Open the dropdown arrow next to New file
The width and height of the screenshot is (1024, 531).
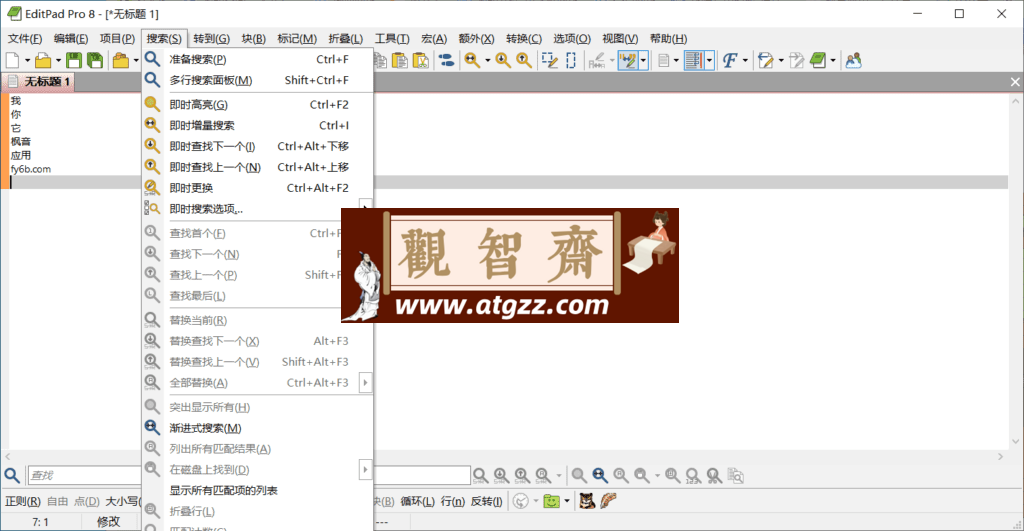(27, 61)
